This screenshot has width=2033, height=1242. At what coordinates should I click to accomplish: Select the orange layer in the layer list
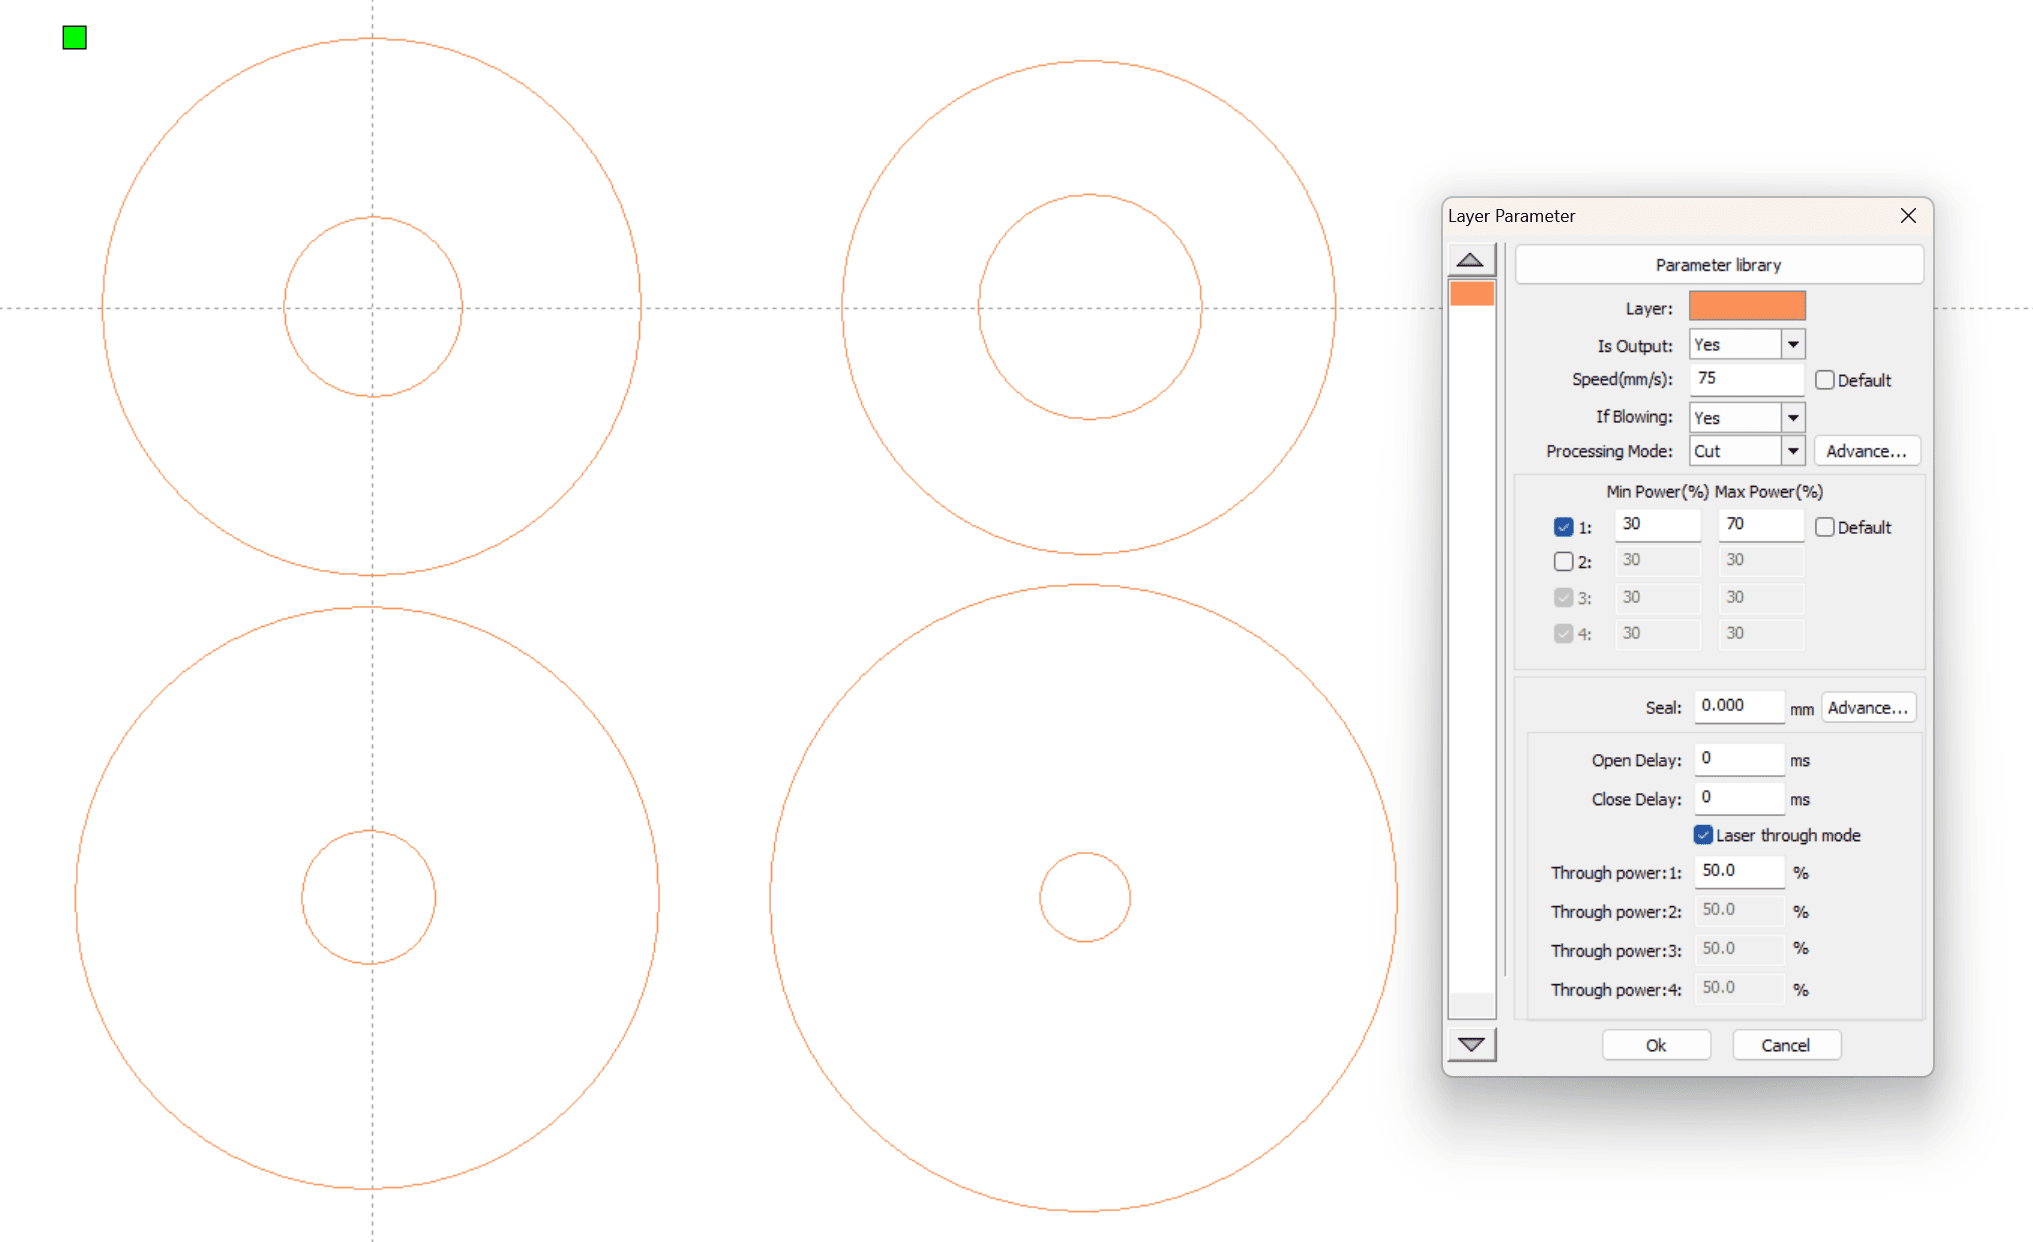(1472, 293)
